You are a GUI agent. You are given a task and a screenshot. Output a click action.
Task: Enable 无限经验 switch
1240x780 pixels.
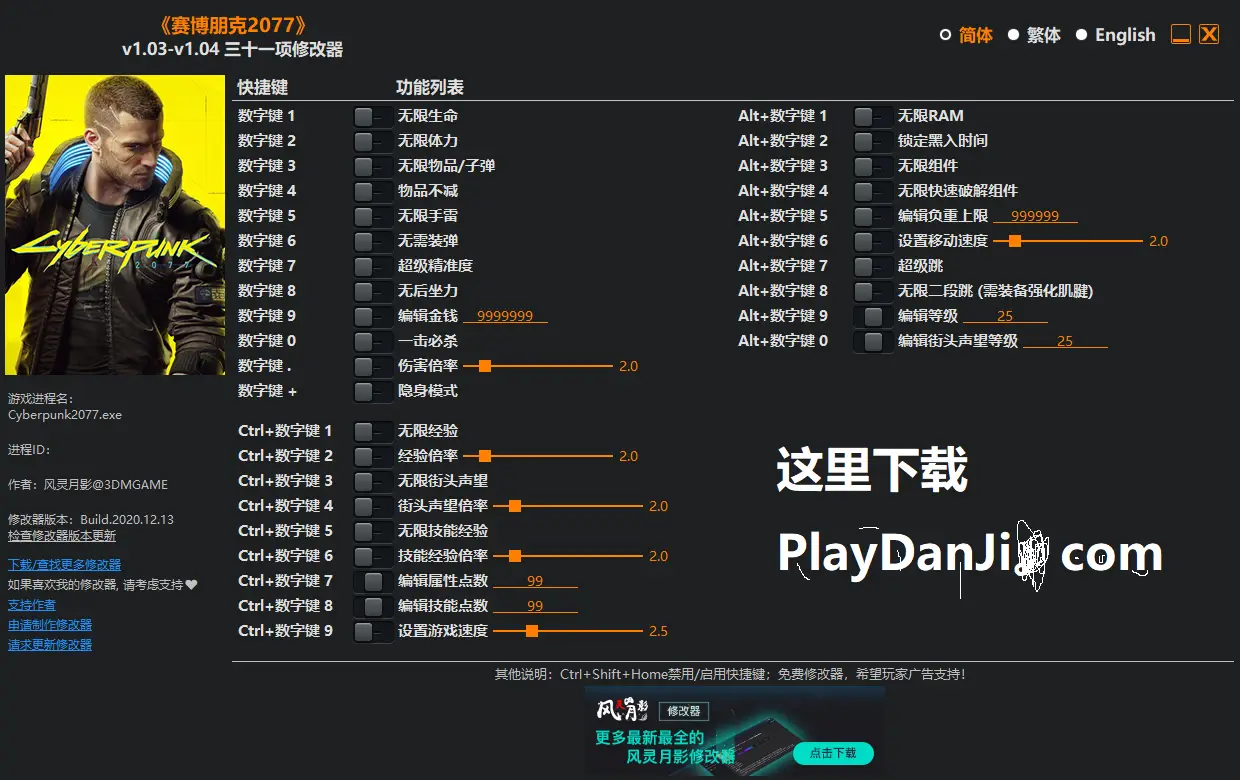pos(372,430)
